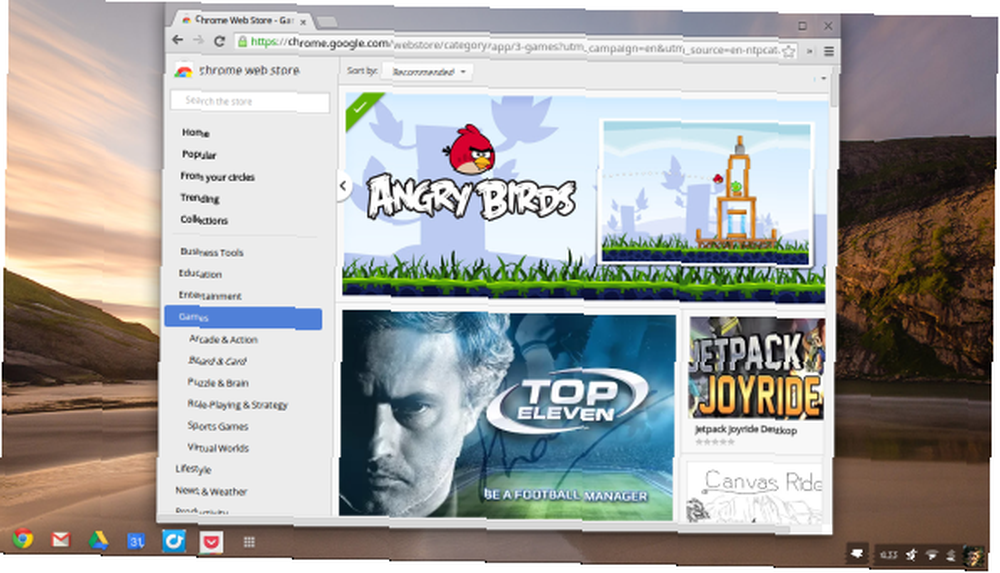Close the Chrome Web Store tab

pos(303,22)
